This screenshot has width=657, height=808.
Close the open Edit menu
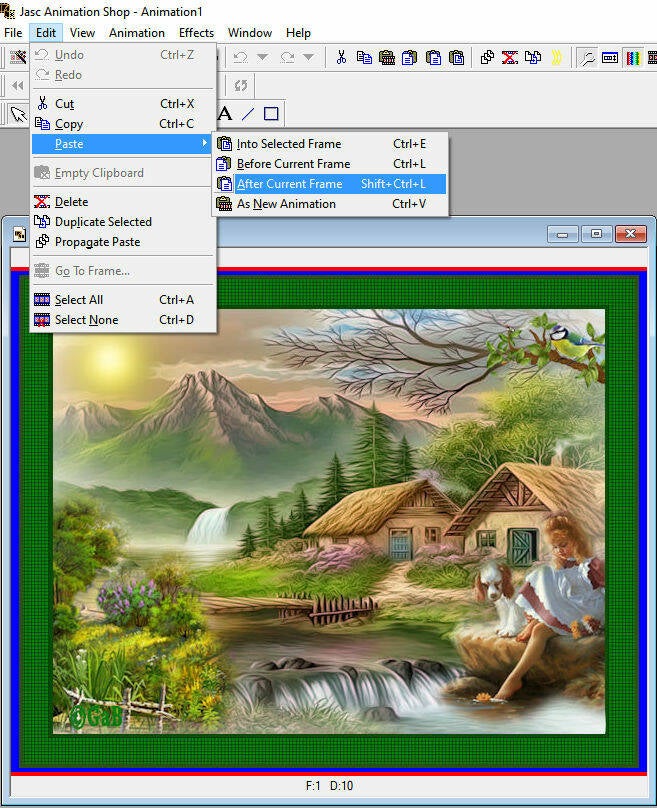tap(46, 32)
